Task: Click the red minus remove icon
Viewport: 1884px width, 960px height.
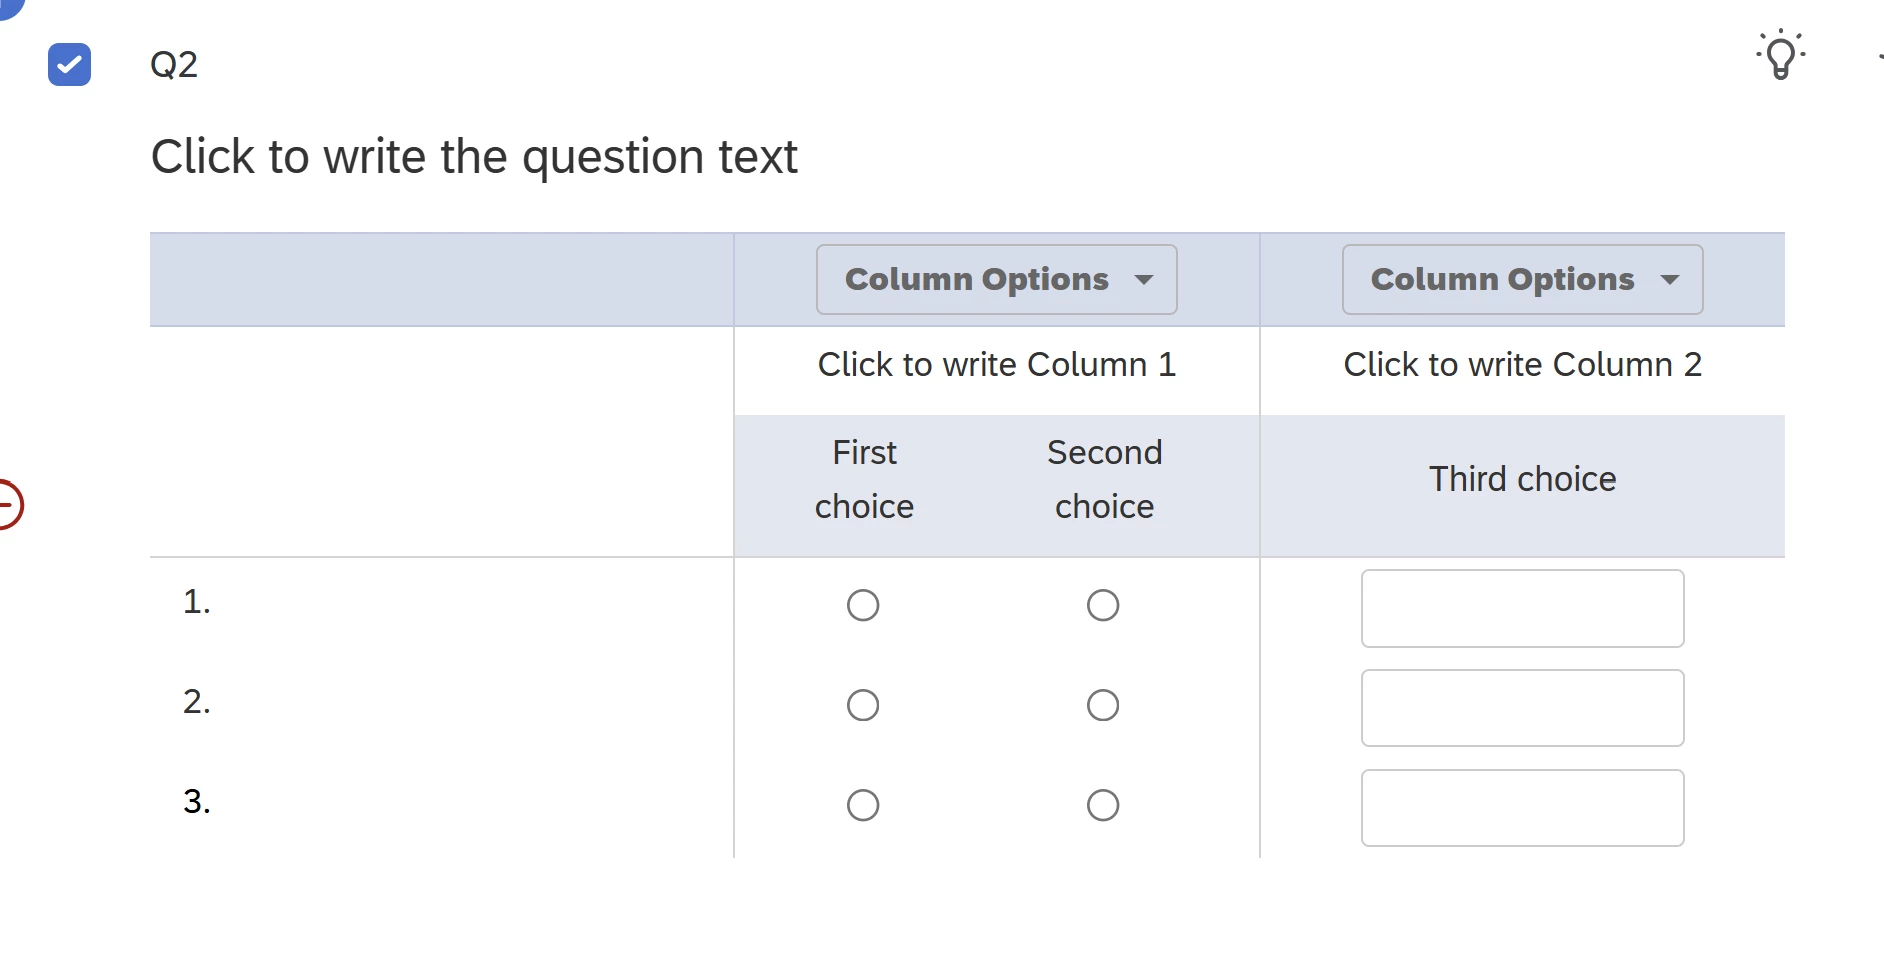Action: tap(8, 504)
